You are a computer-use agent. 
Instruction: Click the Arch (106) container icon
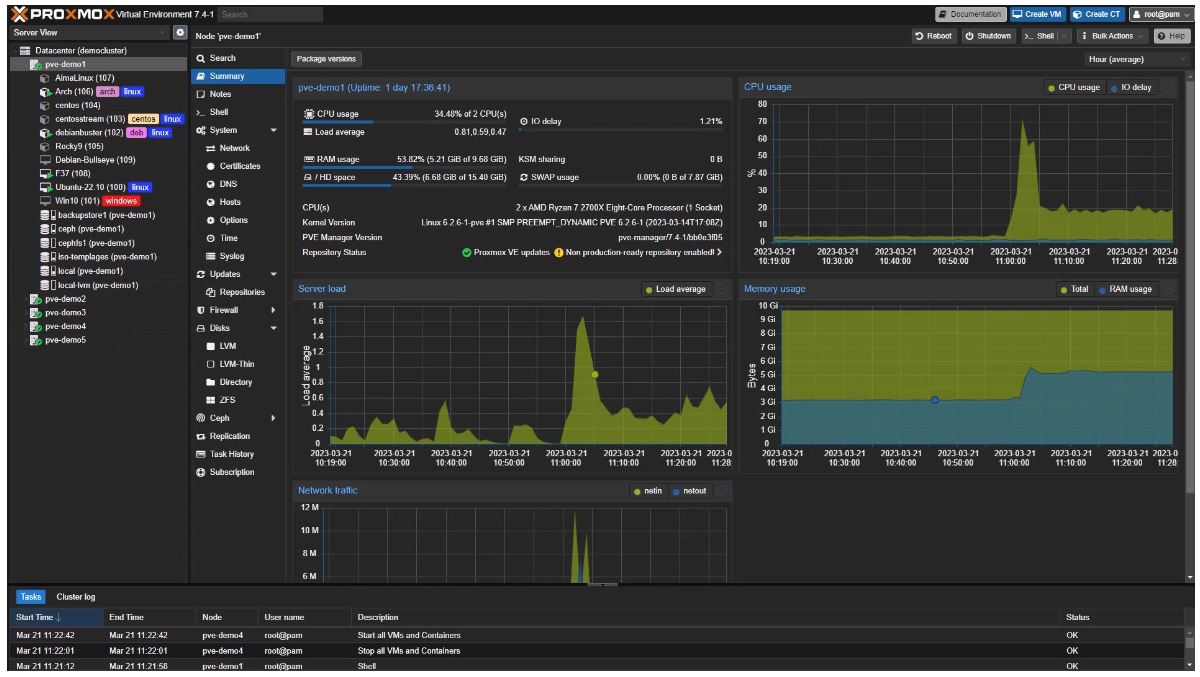click(x=45, y=92)
